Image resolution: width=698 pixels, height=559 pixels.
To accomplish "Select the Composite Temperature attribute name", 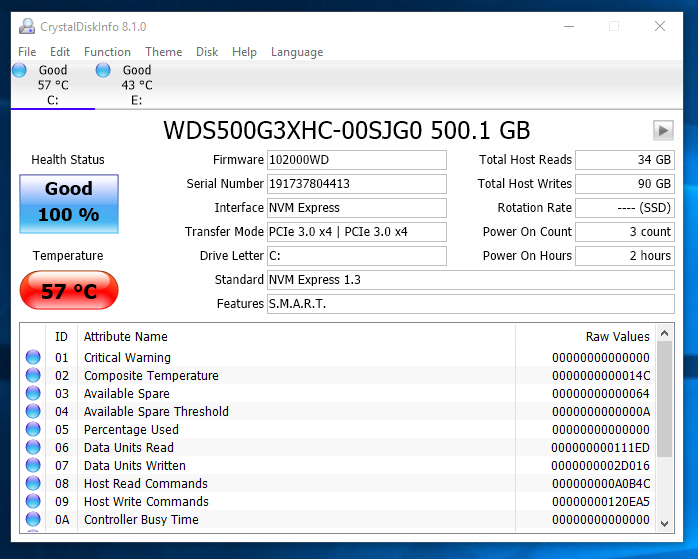I will coord(151,376).
